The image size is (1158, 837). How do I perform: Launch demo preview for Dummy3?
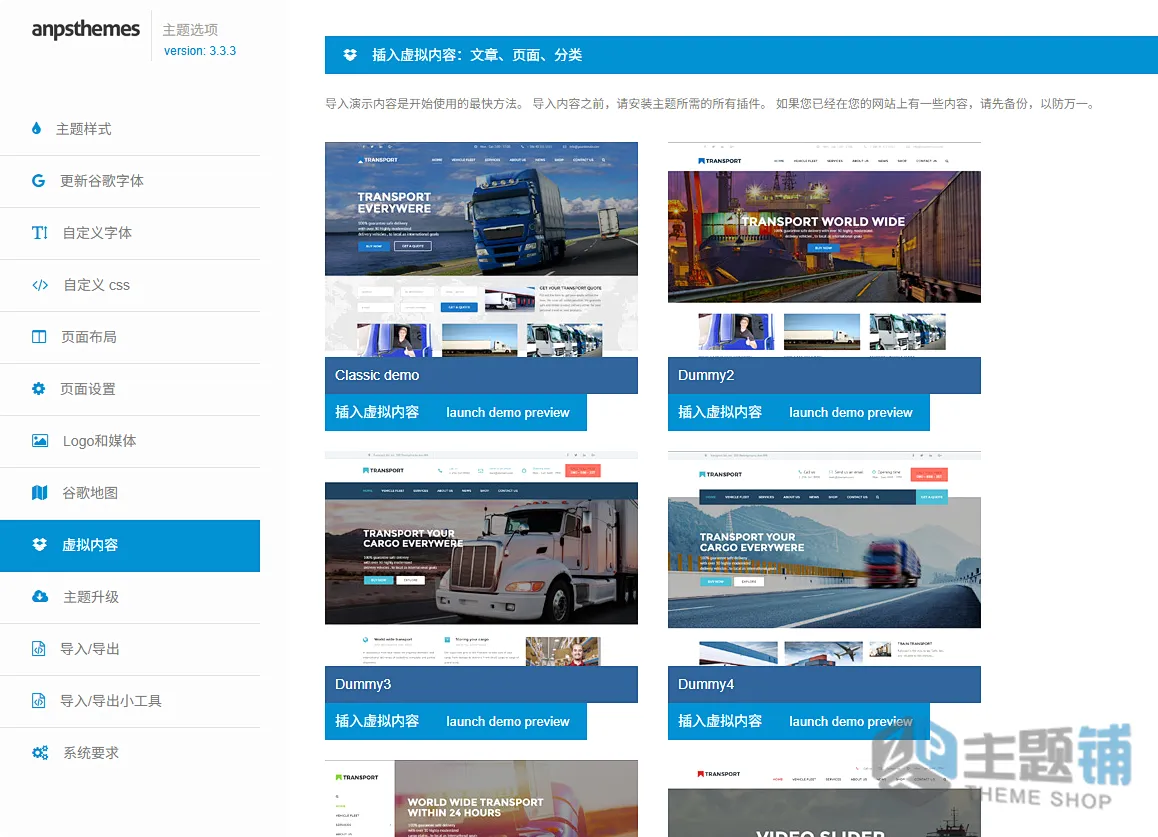coord(507,721)
